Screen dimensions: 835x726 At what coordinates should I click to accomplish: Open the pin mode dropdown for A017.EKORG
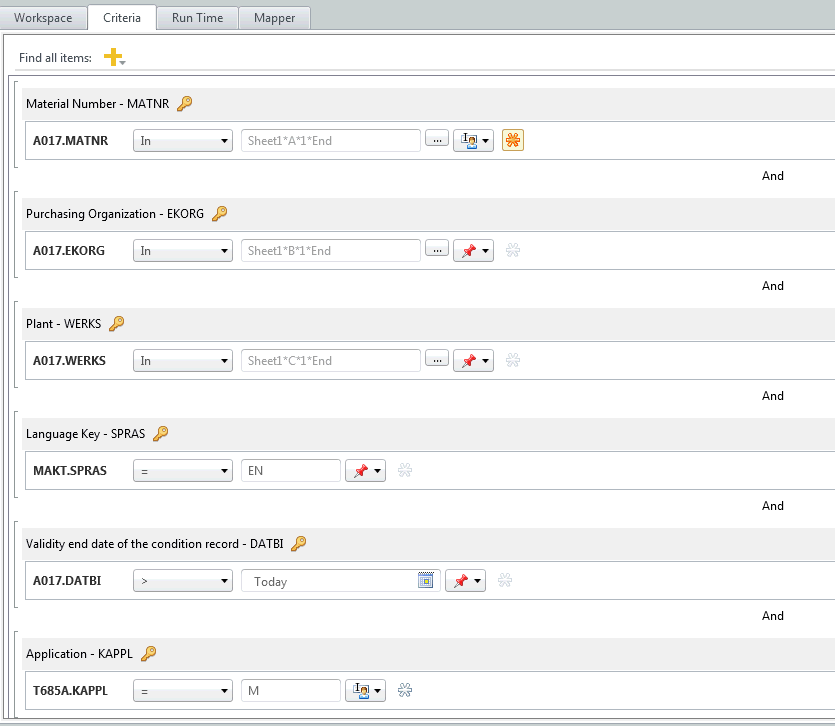[x=473, y=250]
